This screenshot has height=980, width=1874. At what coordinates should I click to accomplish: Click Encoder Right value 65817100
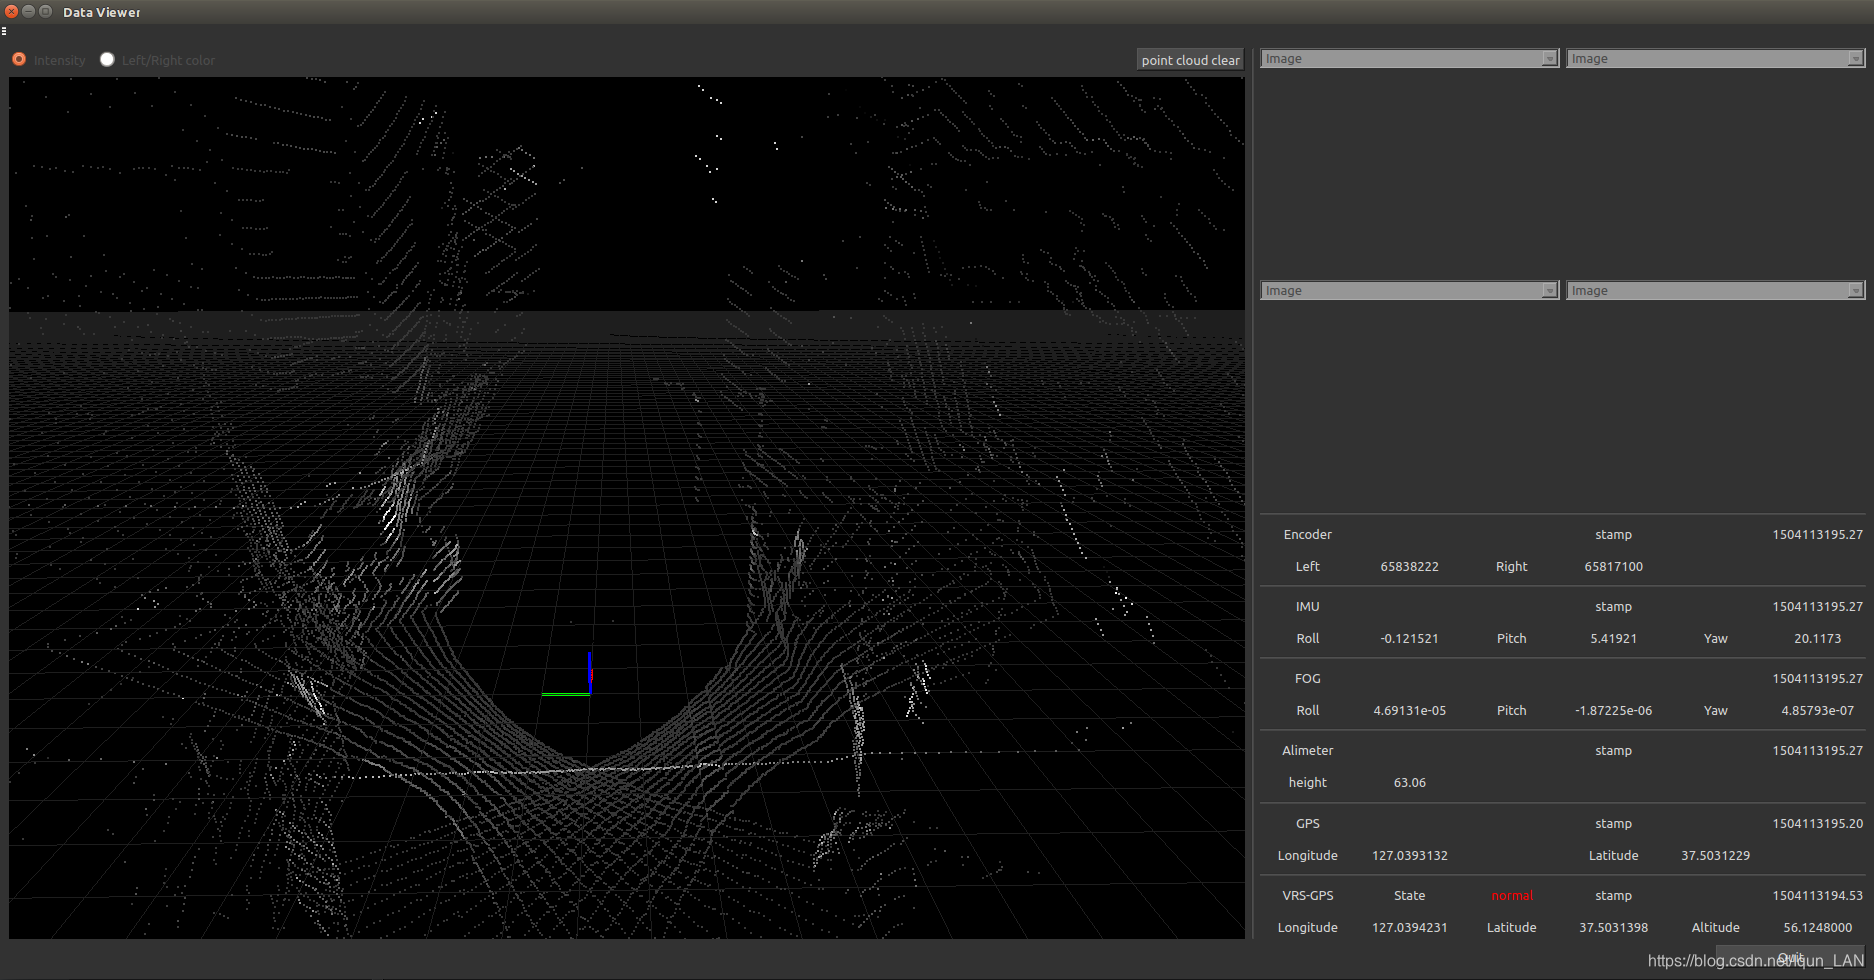[x=1613, y=567]
